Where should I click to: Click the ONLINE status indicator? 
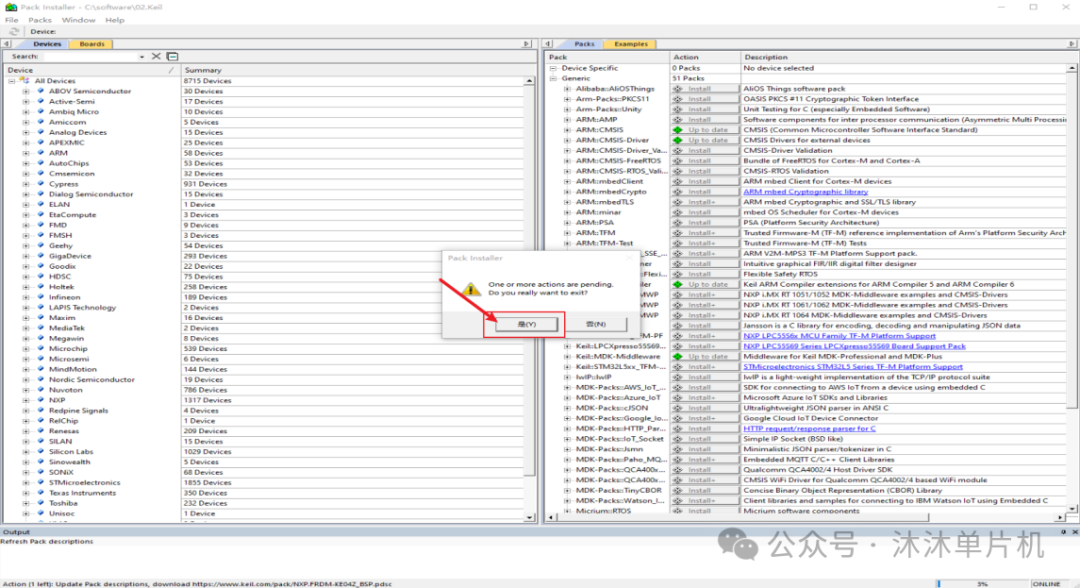[1046, 584]
